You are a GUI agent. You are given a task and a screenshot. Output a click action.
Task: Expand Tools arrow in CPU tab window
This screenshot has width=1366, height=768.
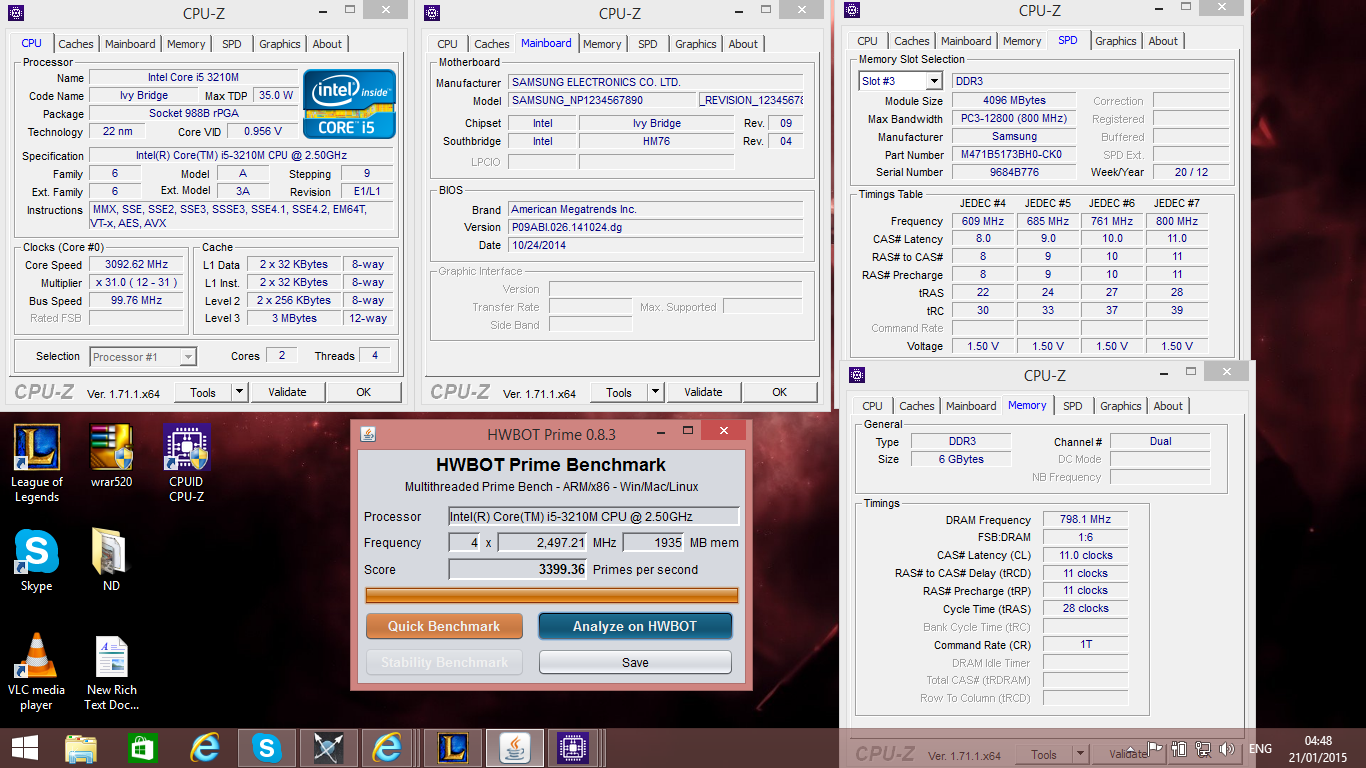(x=239, y=392)
